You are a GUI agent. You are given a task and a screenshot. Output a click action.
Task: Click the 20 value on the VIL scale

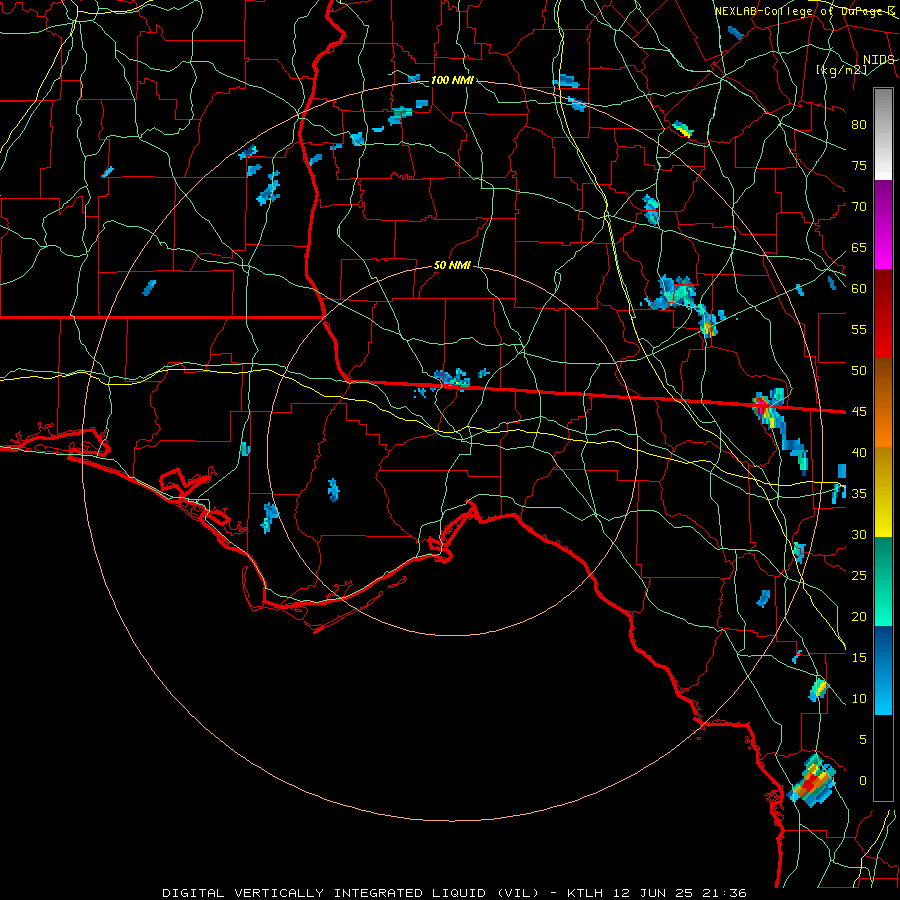pyautogui.click(x=859, y=616)
